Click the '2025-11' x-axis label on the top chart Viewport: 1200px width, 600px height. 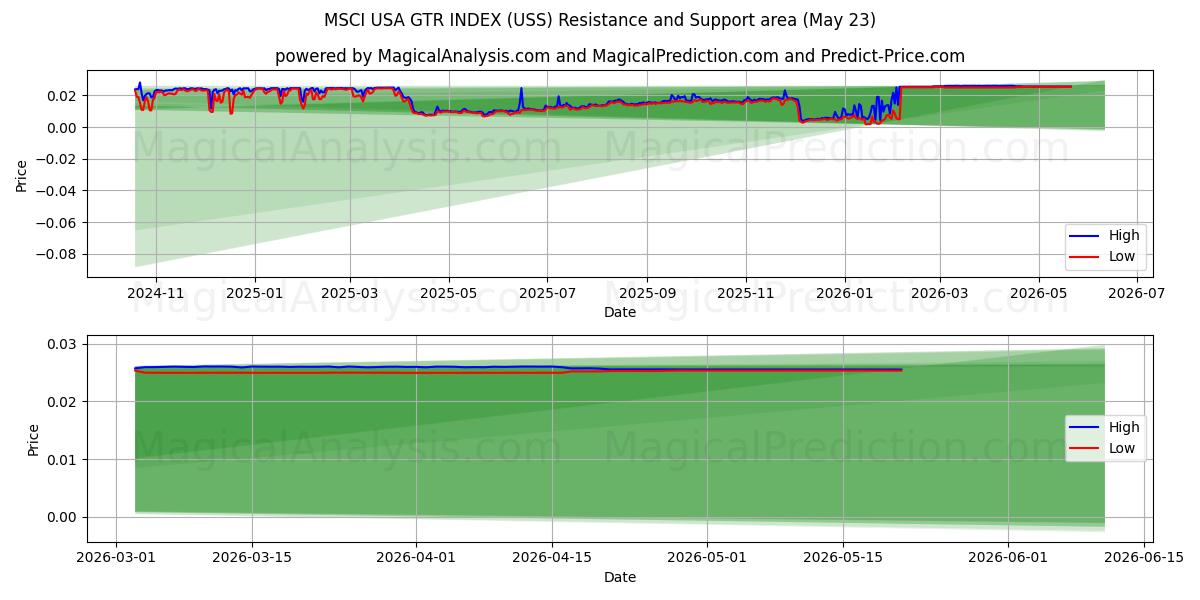[x=746, y=295]
